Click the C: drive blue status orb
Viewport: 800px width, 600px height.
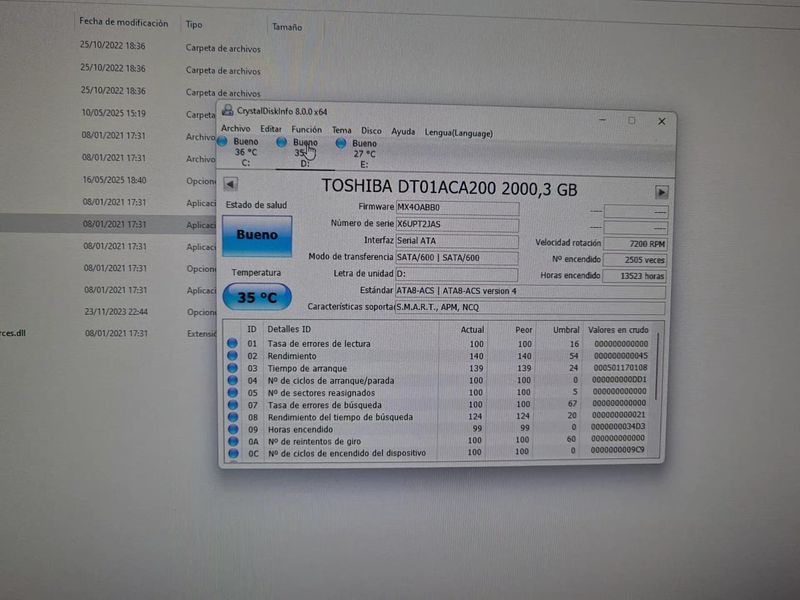pos(222,141)
